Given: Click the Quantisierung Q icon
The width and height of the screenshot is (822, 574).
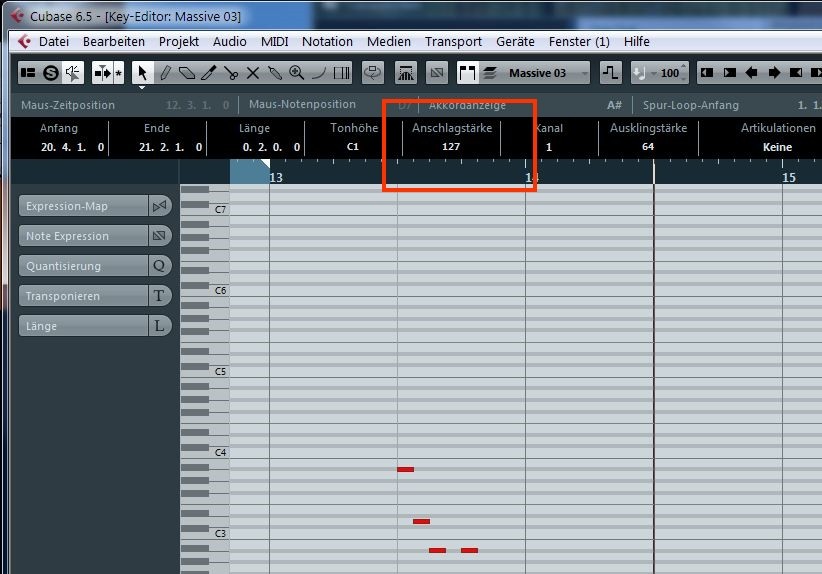Looking at the screenshot, I should [159, 266].
